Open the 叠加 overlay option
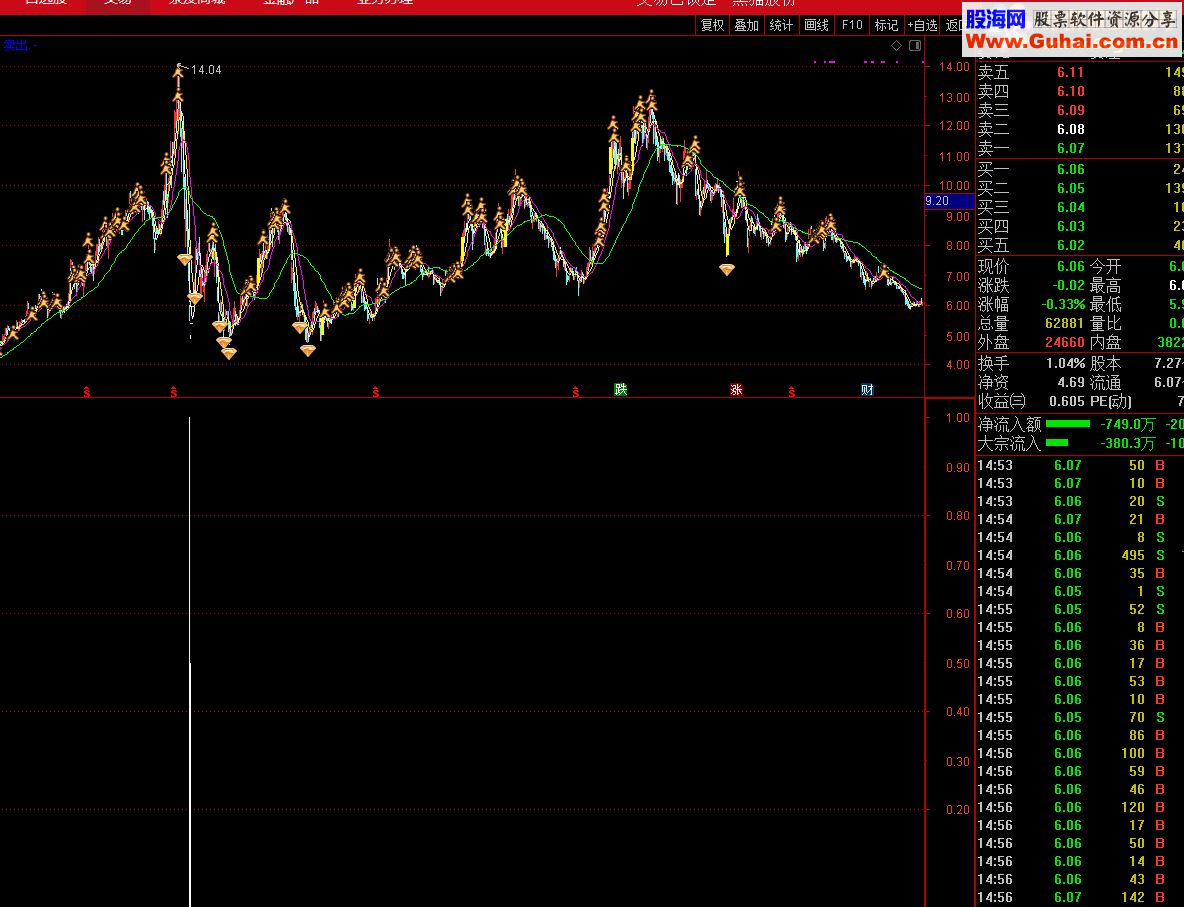Image resolution: width=1184 pixels, height=907 pixels. [x=746, y=26]
